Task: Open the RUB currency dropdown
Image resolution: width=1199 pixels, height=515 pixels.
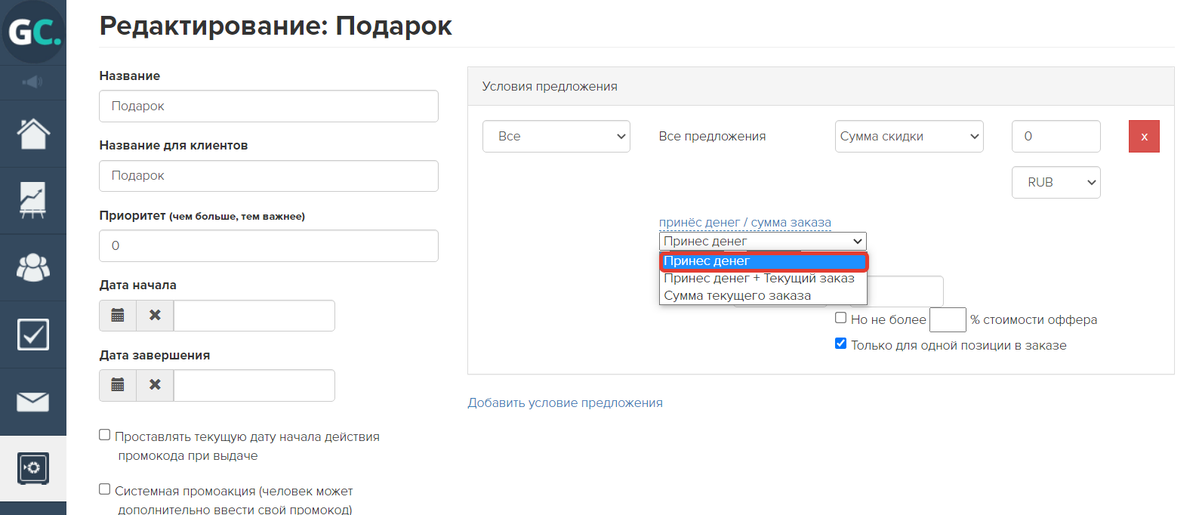Action: pyautogui.click(x=1056, y=182)
